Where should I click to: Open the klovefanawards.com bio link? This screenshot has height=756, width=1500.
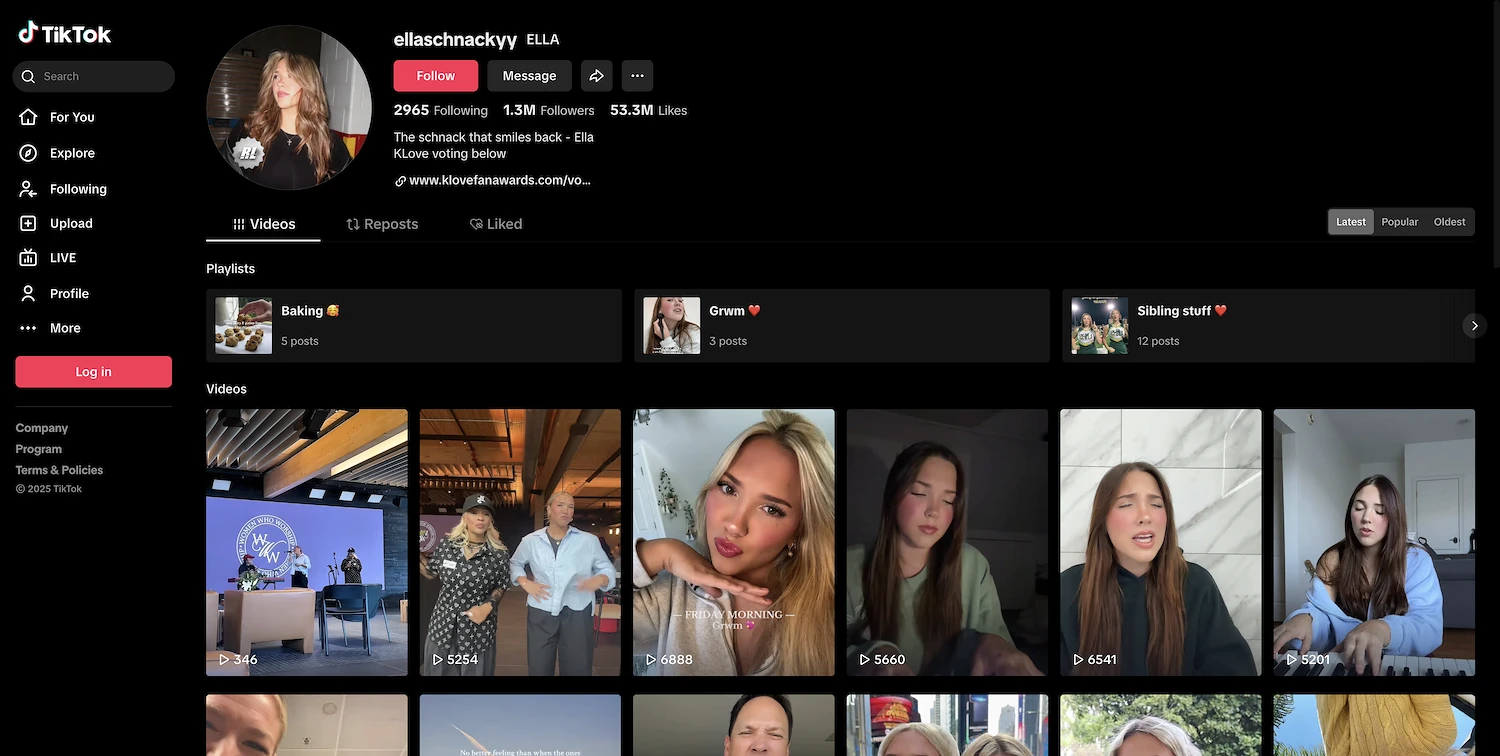pos(499,181)
